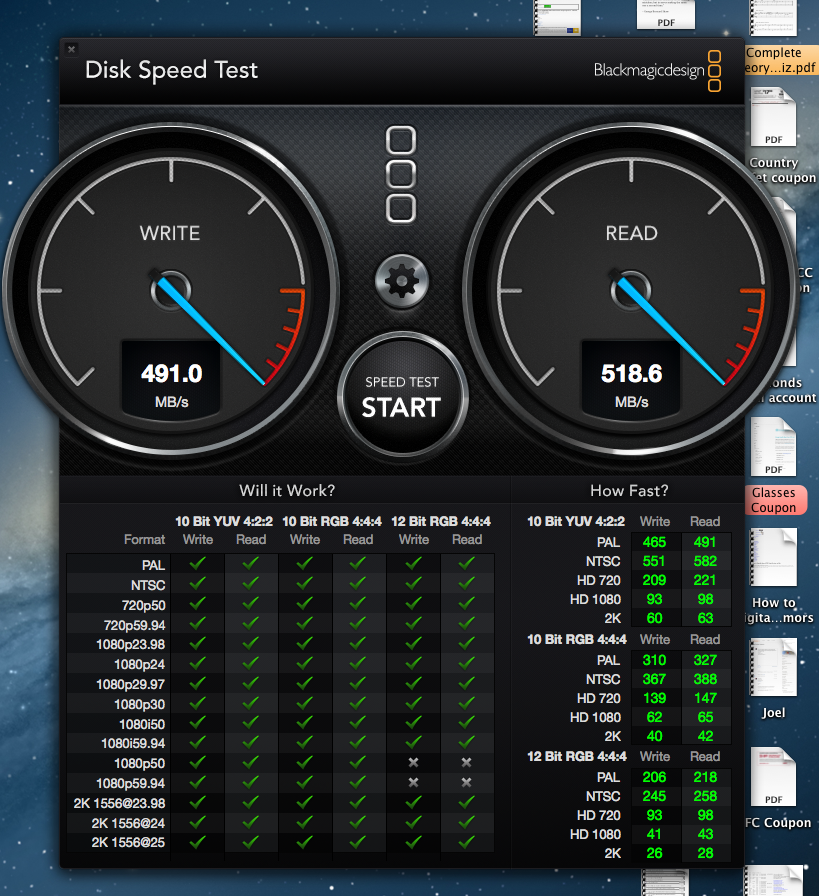The image size is (819, 896).
Task: Click the 2K 1556@23.98 format label
Action: pyautogui.click(x=119, y=803)
